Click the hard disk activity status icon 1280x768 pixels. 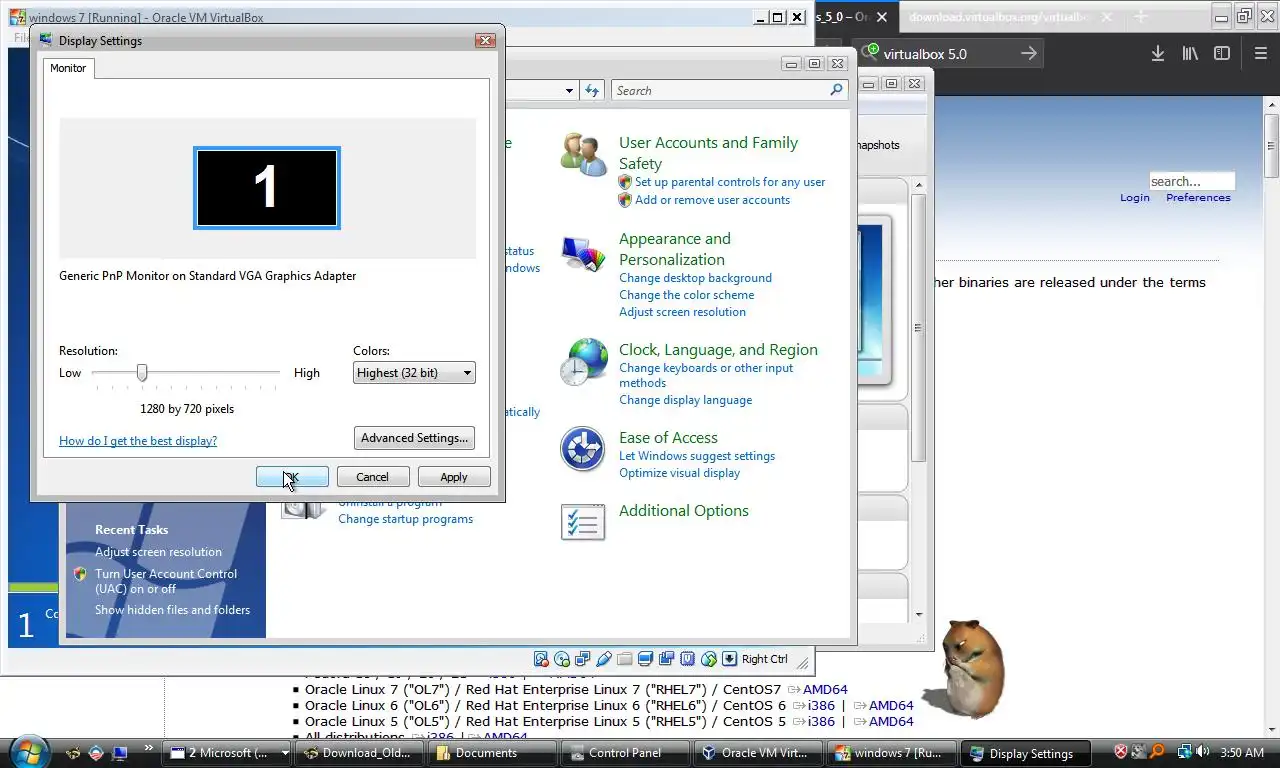point(541,659)
